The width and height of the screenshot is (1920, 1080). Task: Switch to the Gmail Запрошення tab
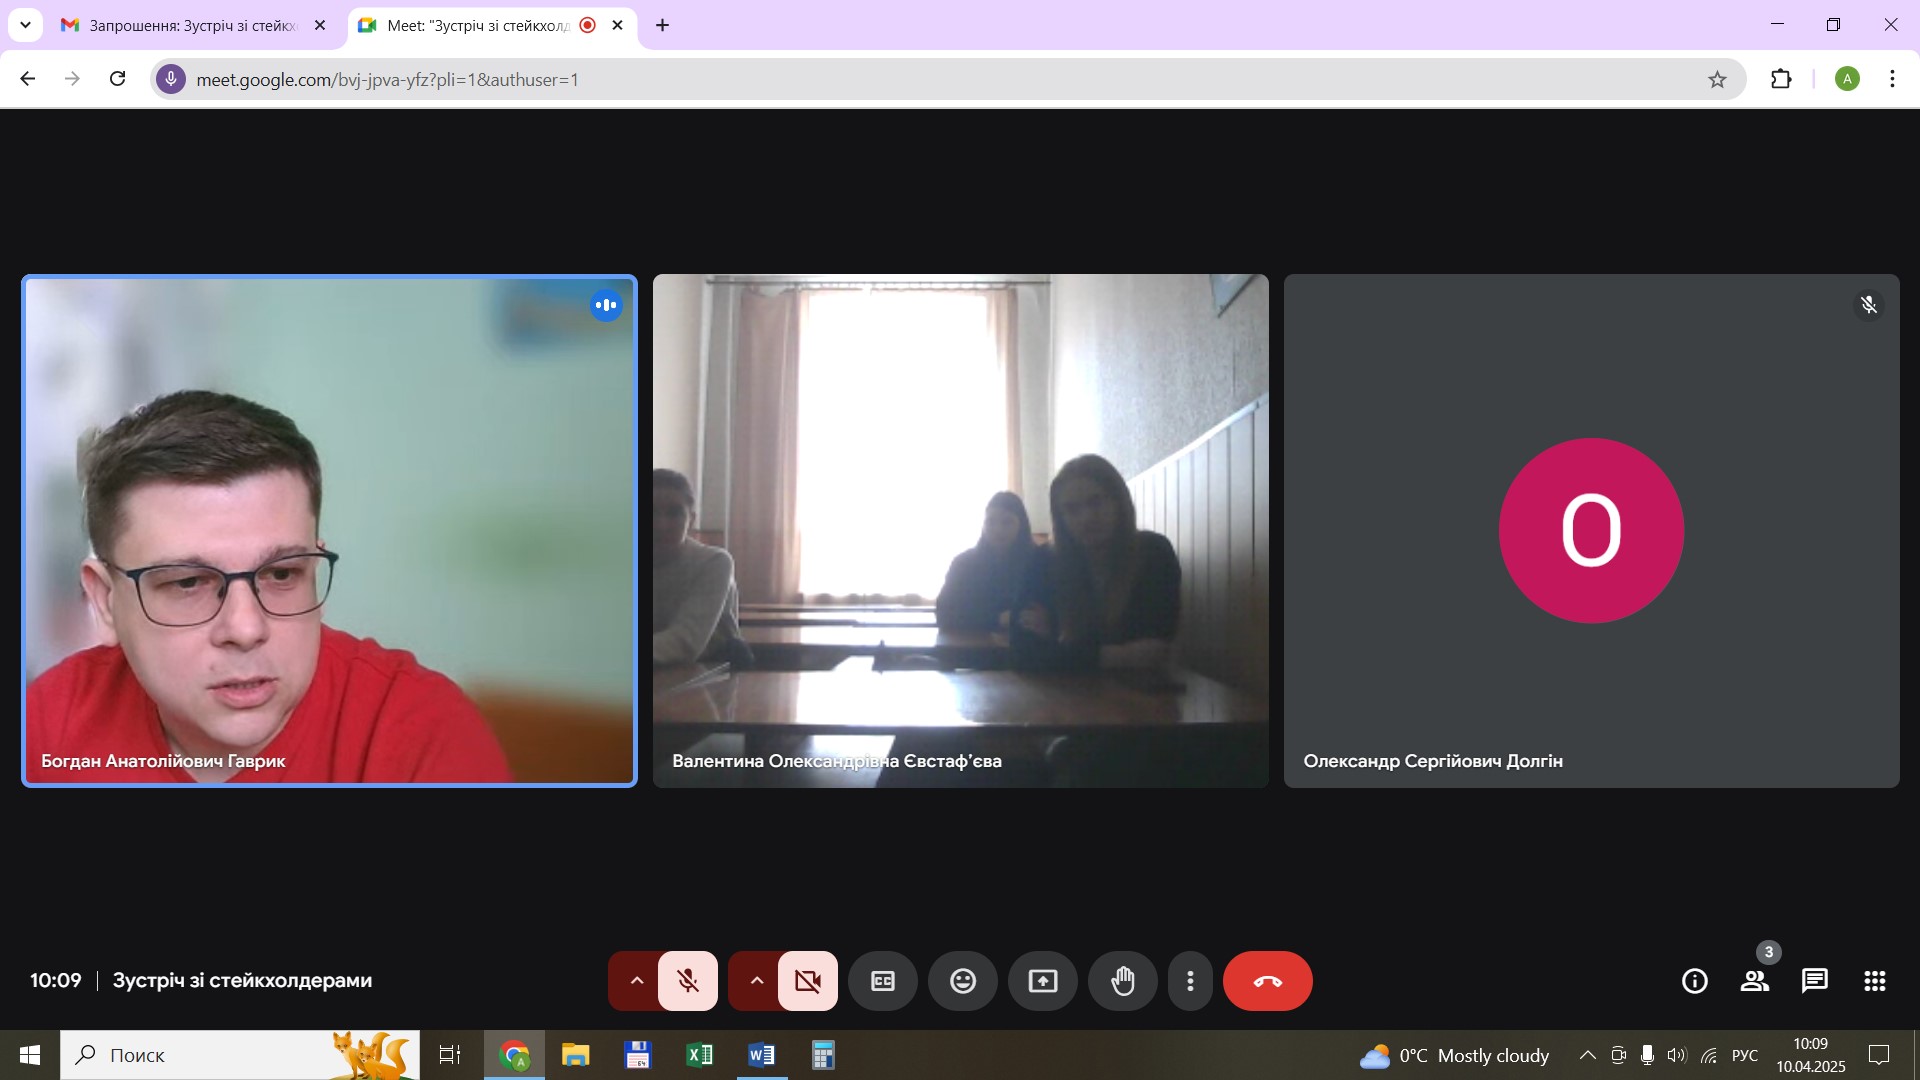tap(194, 25)
